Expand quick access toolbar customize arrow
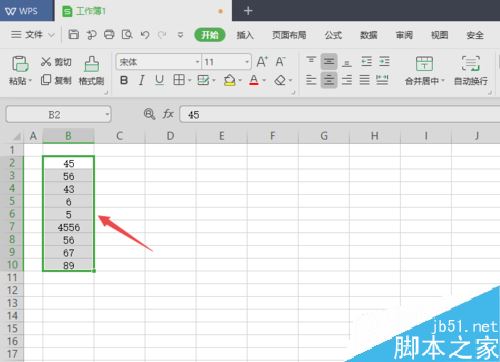Image resolution: width=500 pixels, height=362 pixels. [x=180, y=35]
